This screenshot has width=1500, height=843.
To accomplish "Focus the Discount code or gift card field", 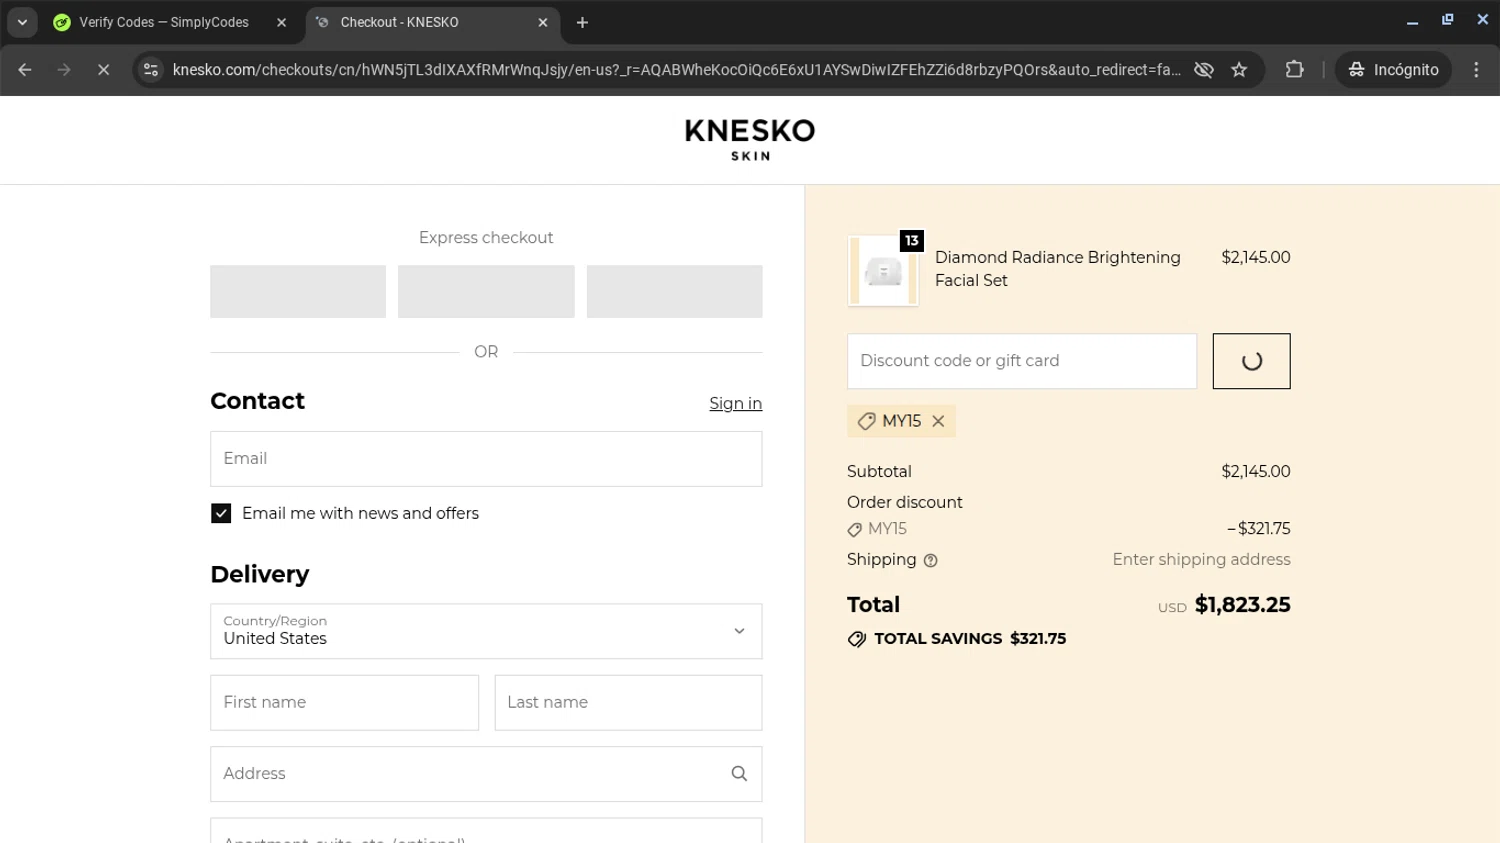I will [1022, 361].
